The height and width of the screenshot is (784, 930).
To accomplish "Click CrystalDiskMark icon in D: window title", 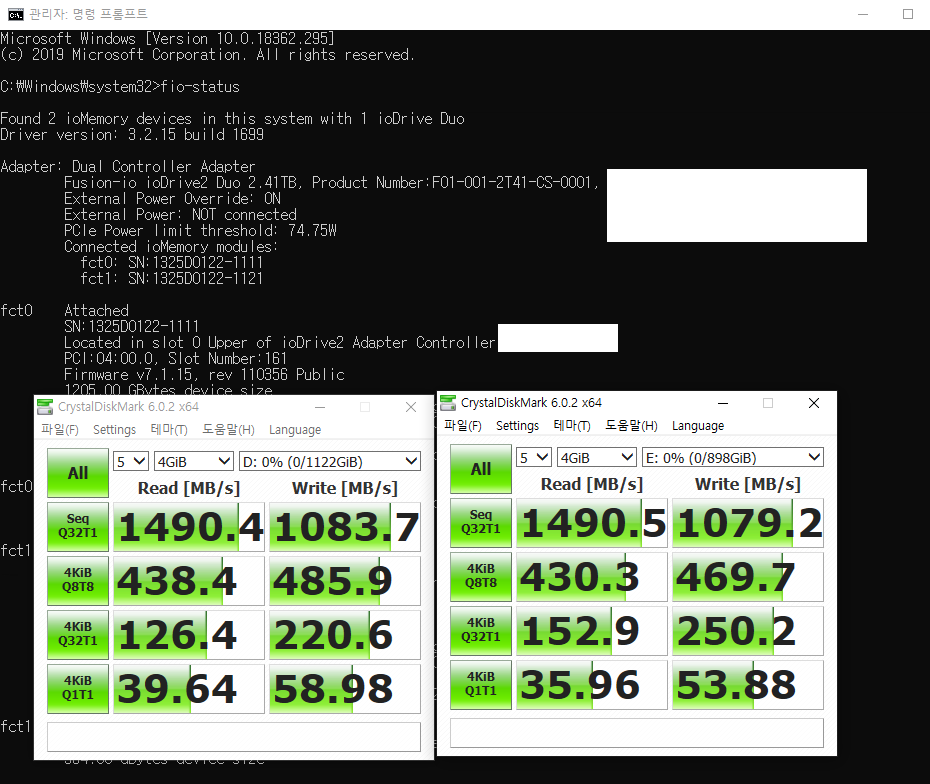I will click(45, 407).
